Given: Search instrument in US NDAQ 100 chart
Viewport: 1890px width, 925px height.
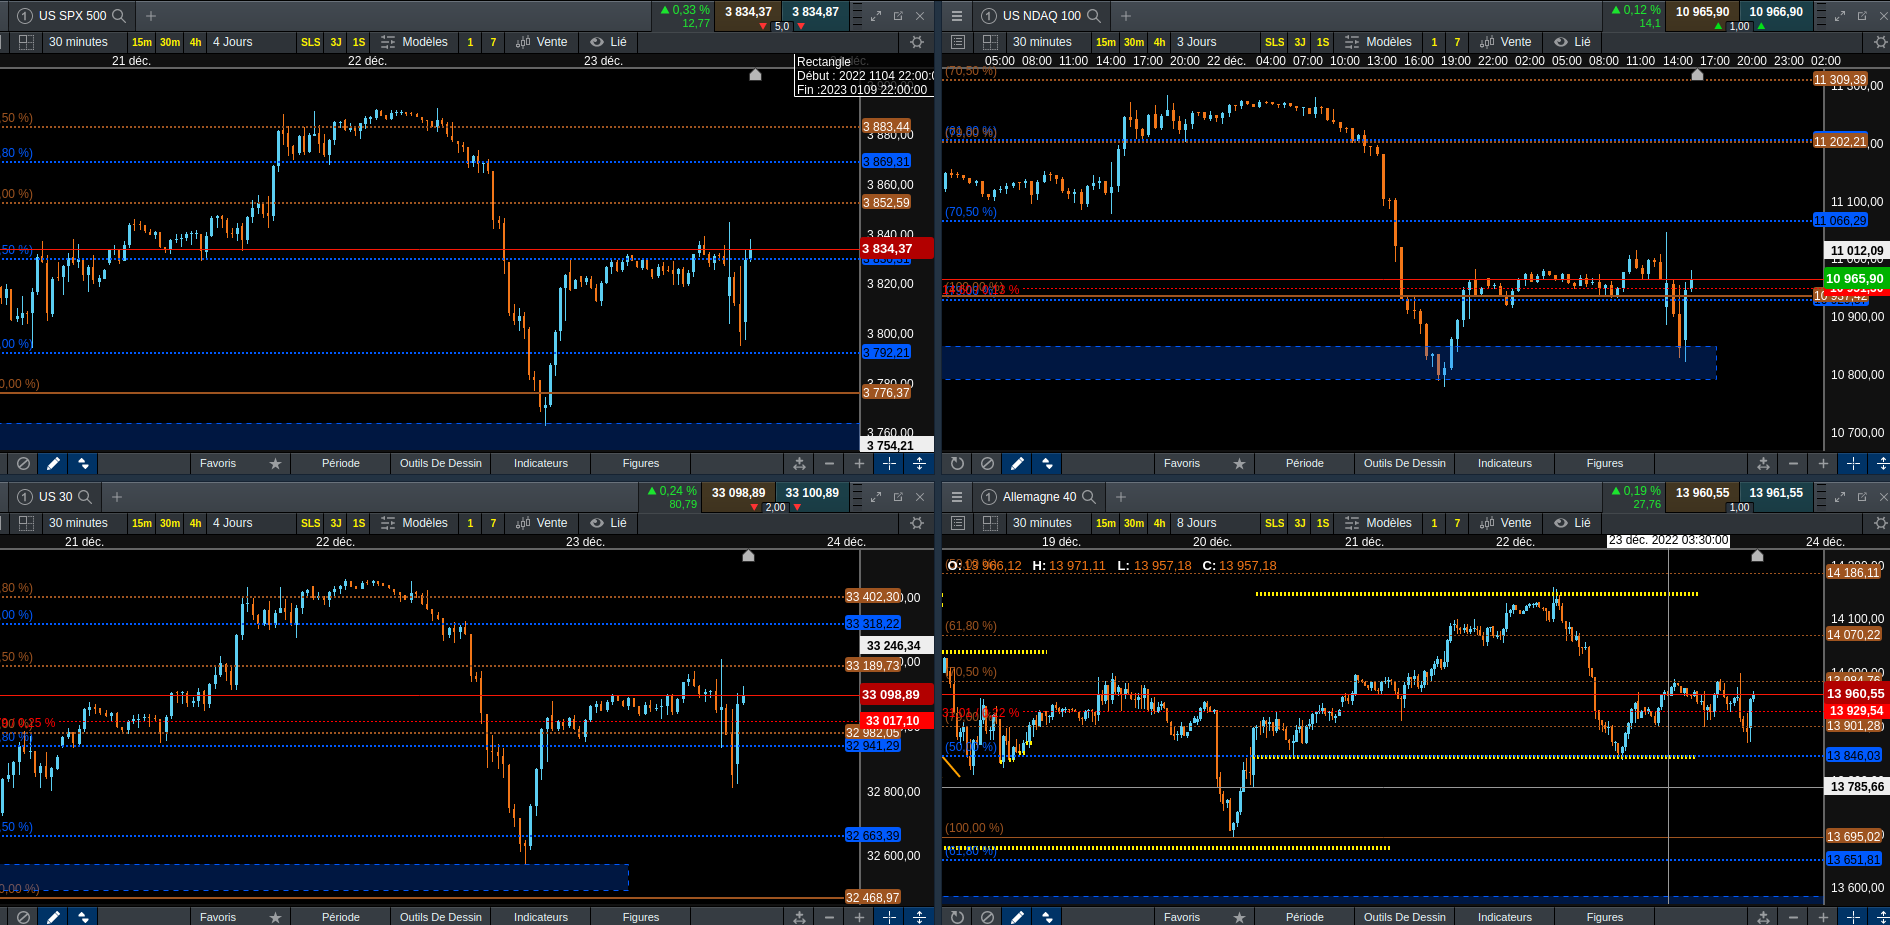Looking at the screenshot, I should tap(1094, 16).
